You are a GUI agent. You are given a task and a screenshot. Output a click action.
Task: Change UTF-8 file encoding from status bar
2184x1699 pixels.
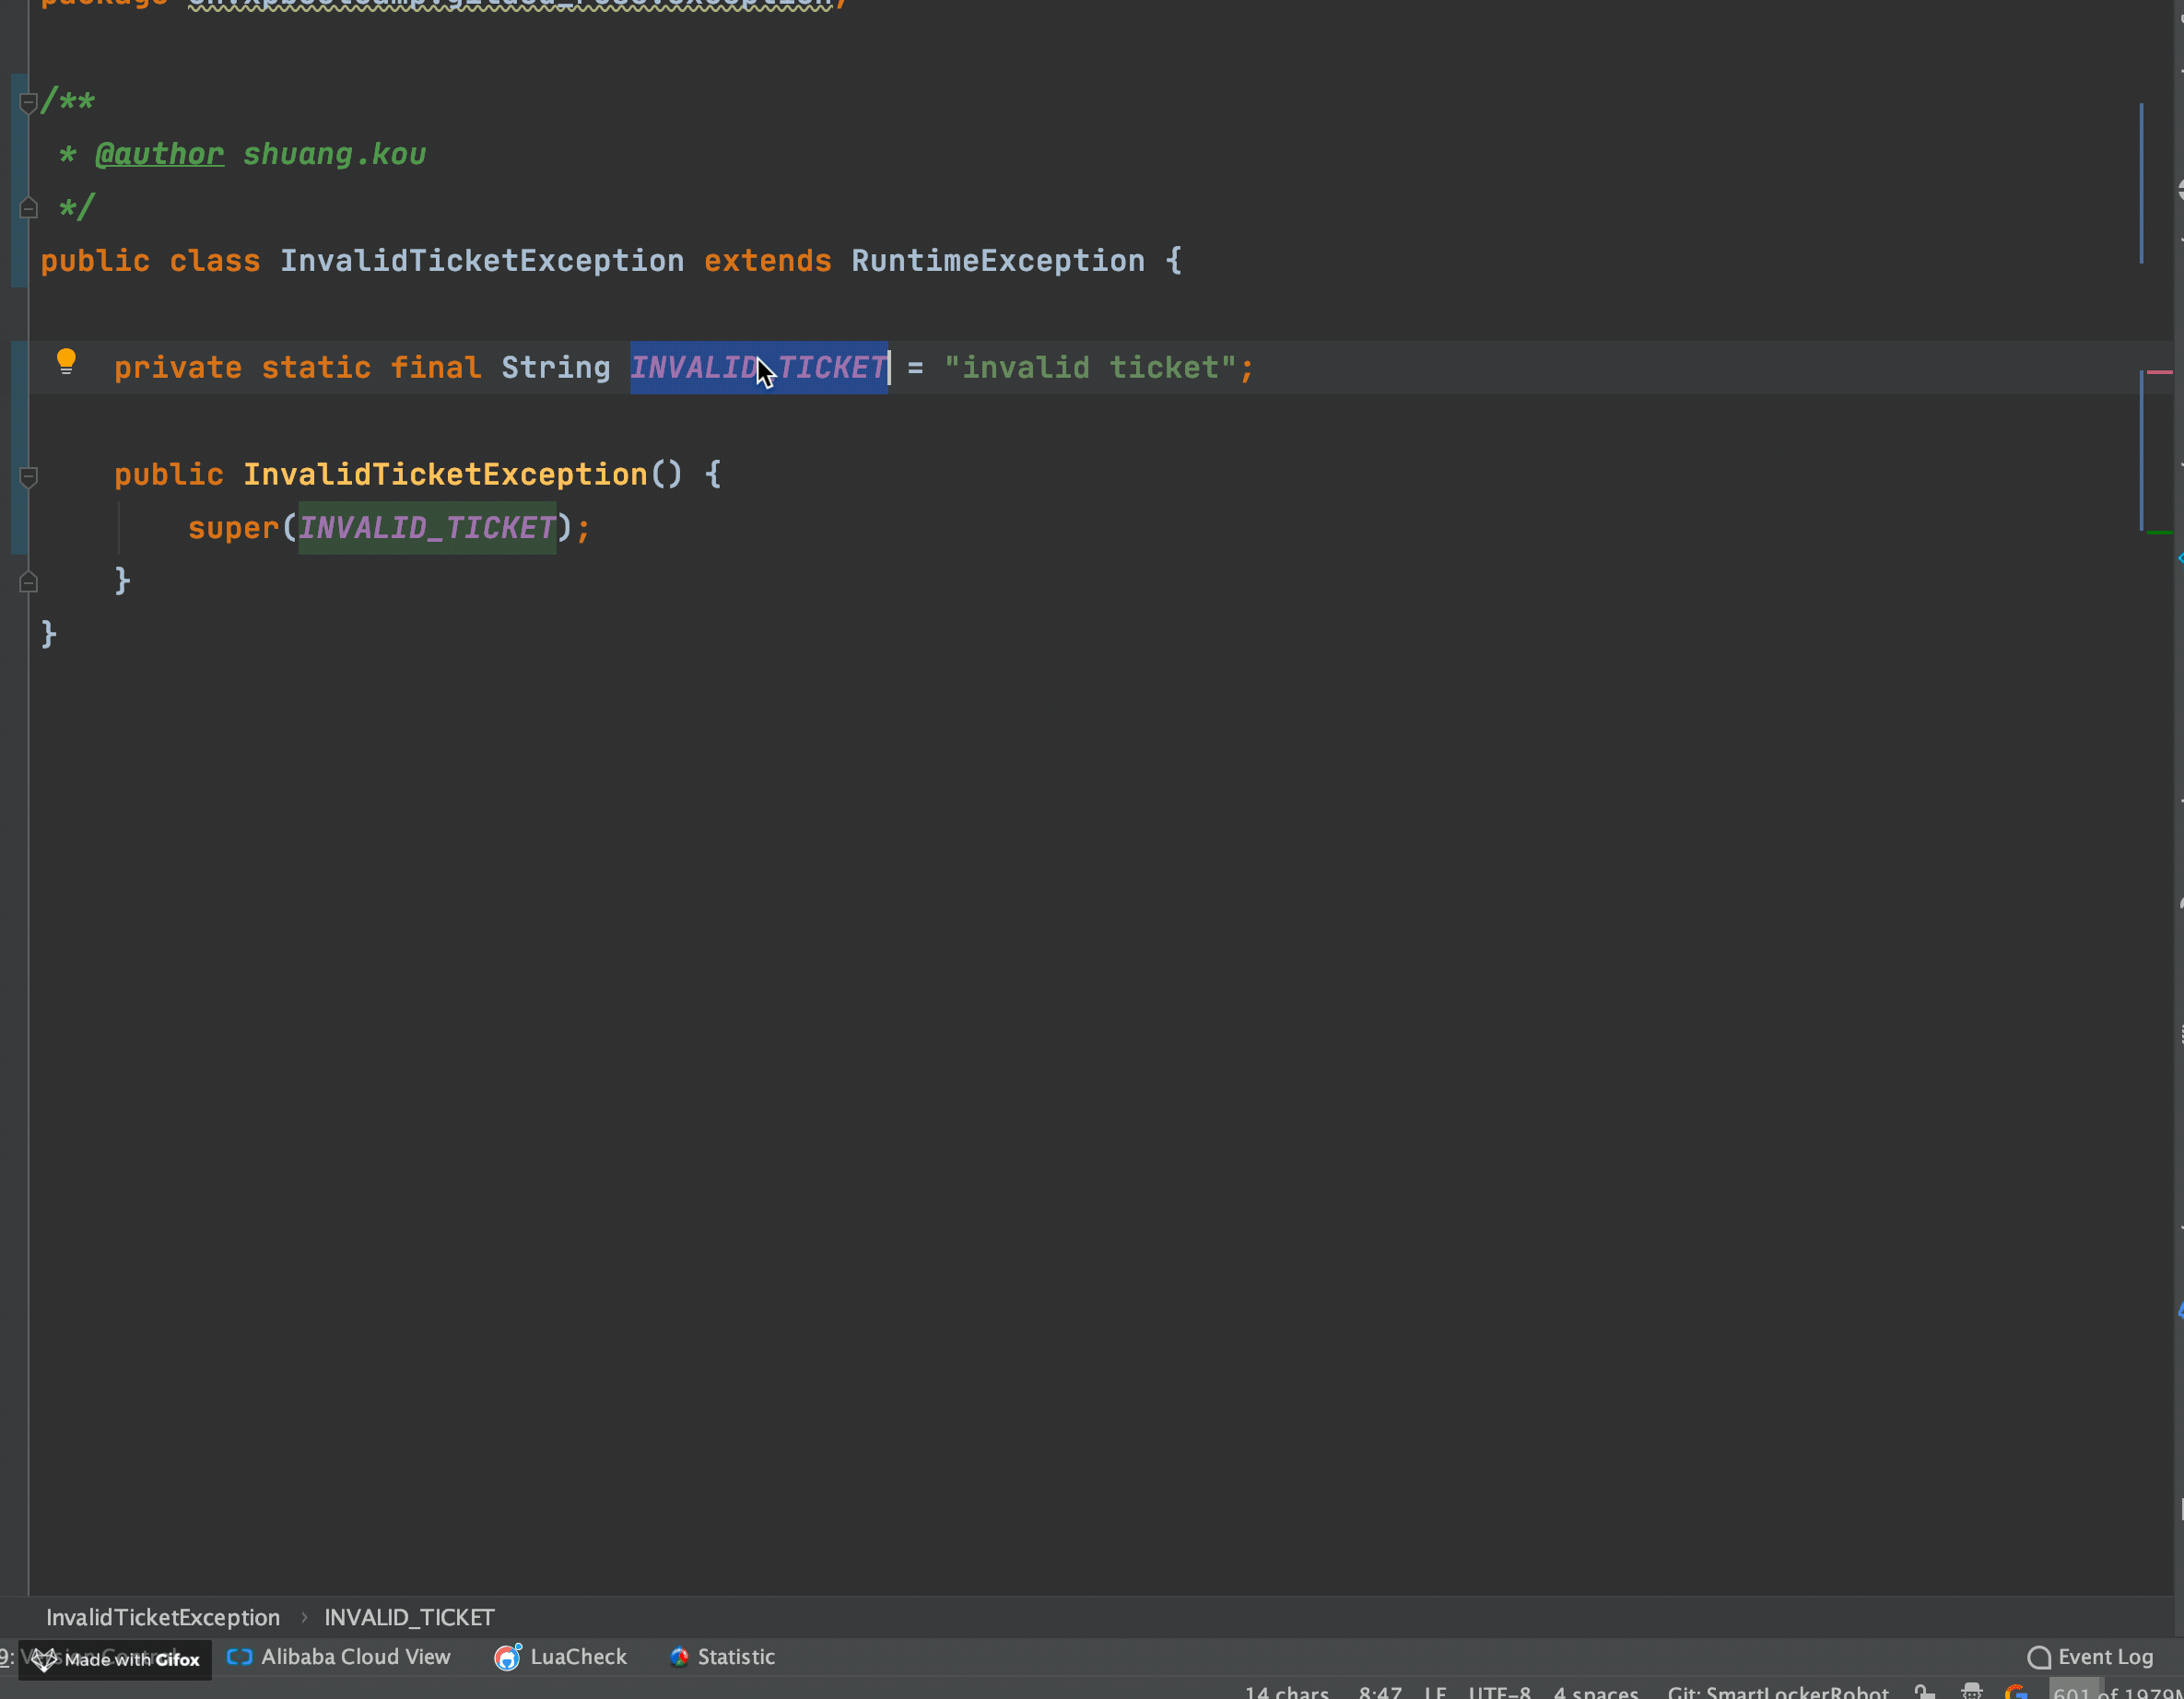(1498, 1692)
